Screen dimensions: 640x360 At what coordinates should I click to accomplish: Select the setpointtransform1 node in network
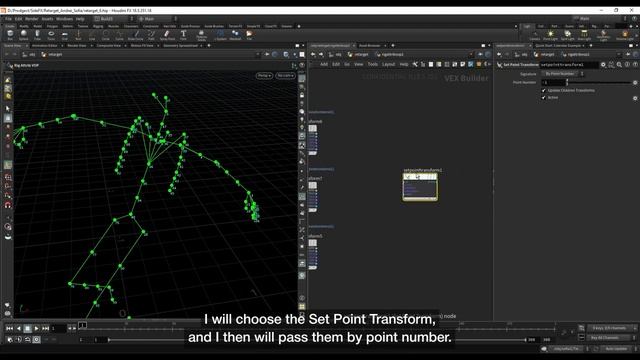(420, 187)
